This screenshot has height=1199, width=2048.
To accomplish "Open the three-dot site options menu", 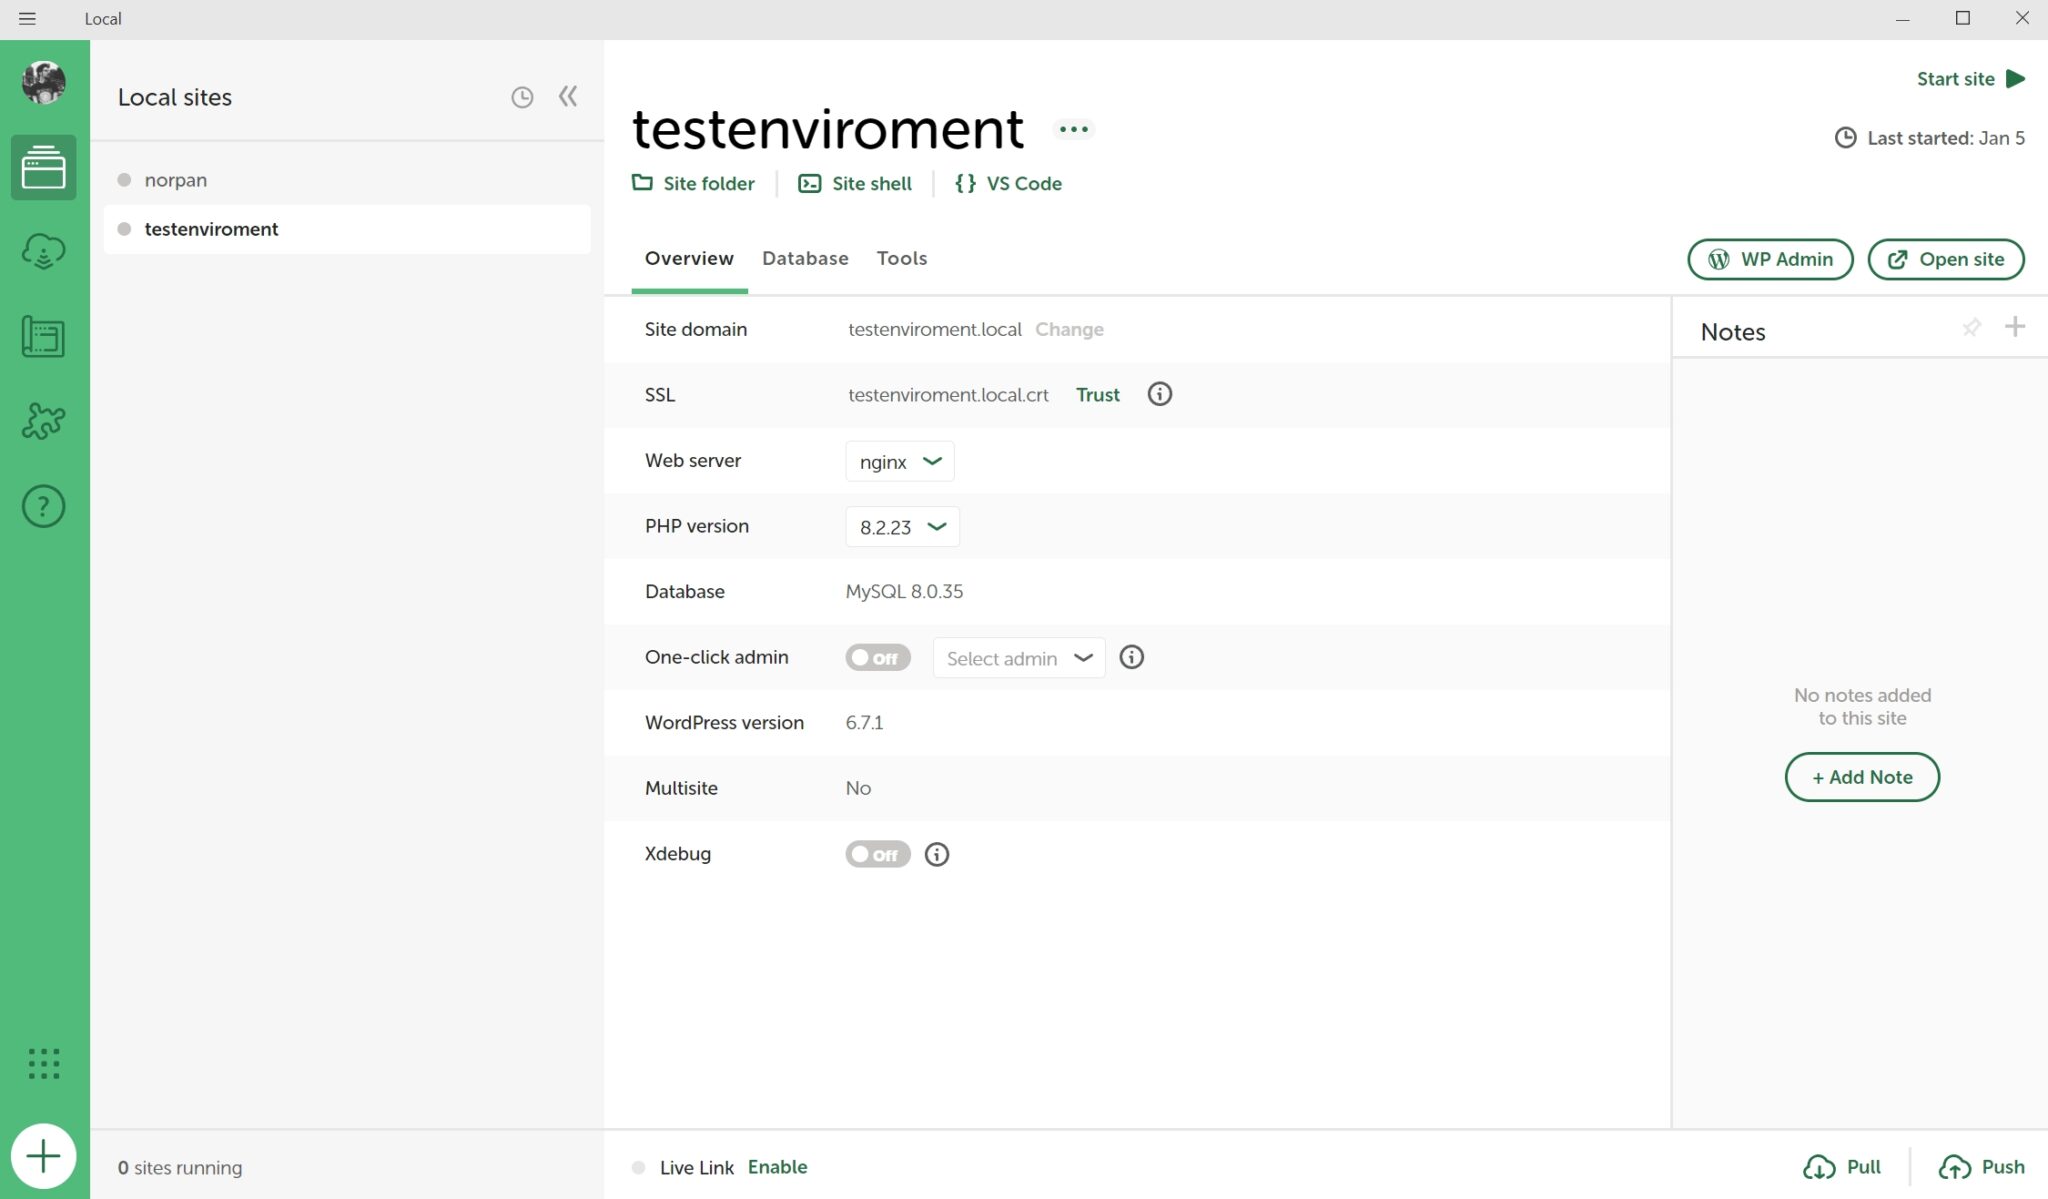I will click(x=1074, y=129).
